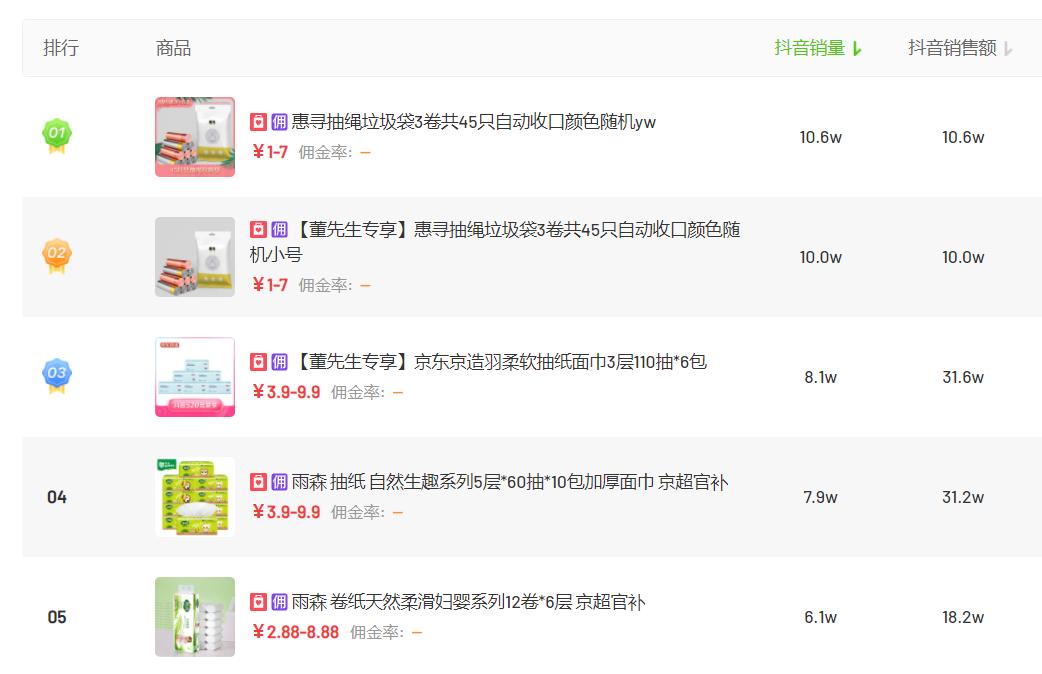This screenshot has height=674, width=1042.
Task: Click the 抖音销量 column header
Action: click(x=809, y=48)
